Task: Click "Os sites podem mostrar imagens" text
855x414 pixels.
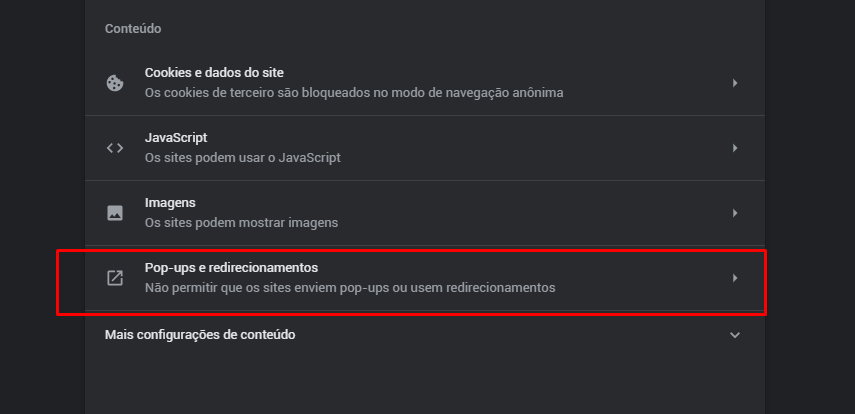Action: 241,223
